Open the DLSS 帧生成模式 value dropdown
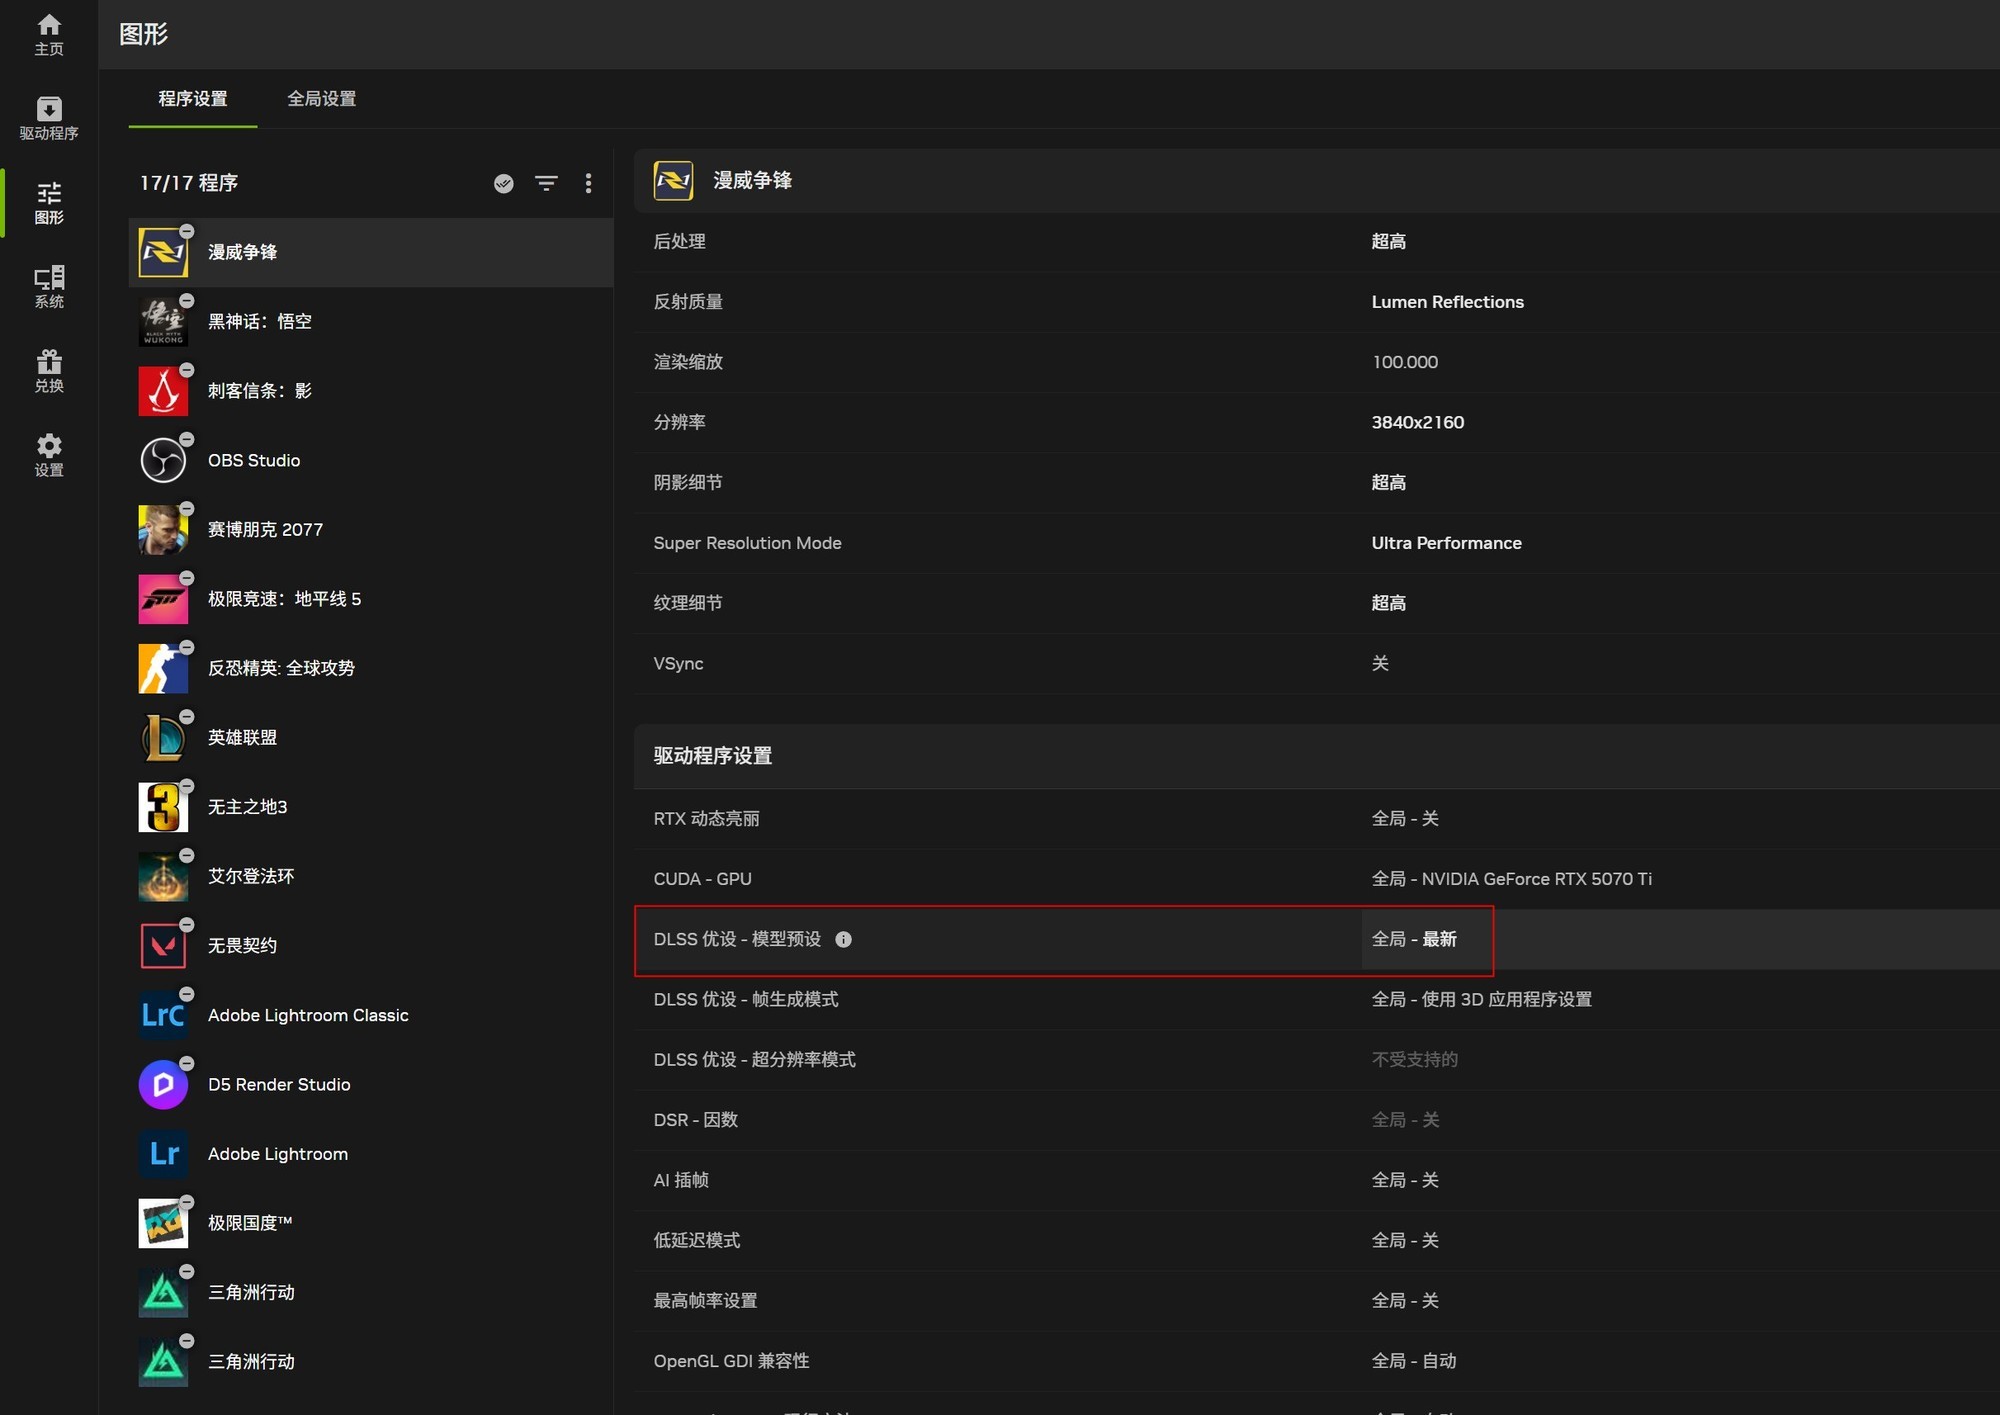The height and width of the screenshot is (1415, 2000). 1481,999
